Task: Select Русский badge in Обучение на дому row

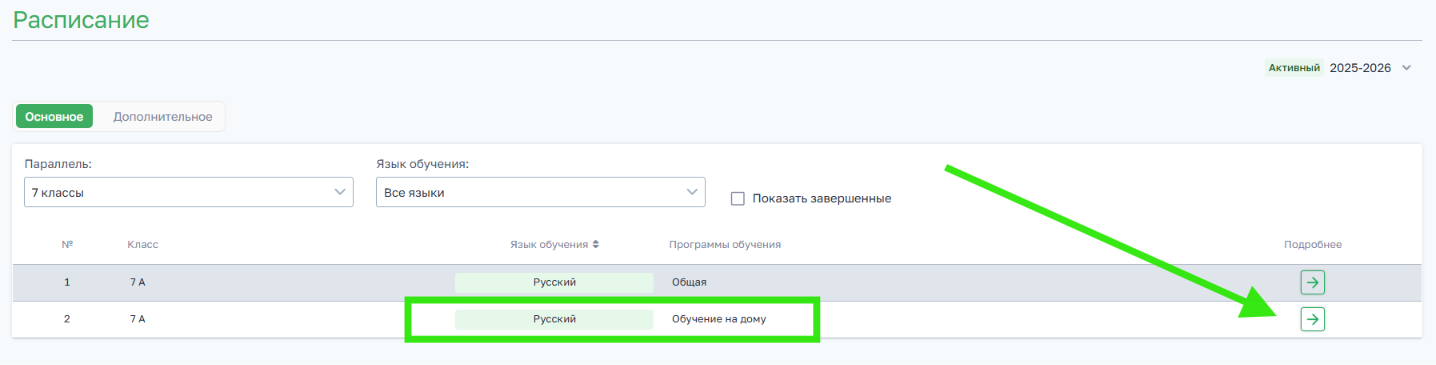Action: [x=554, y=319]
